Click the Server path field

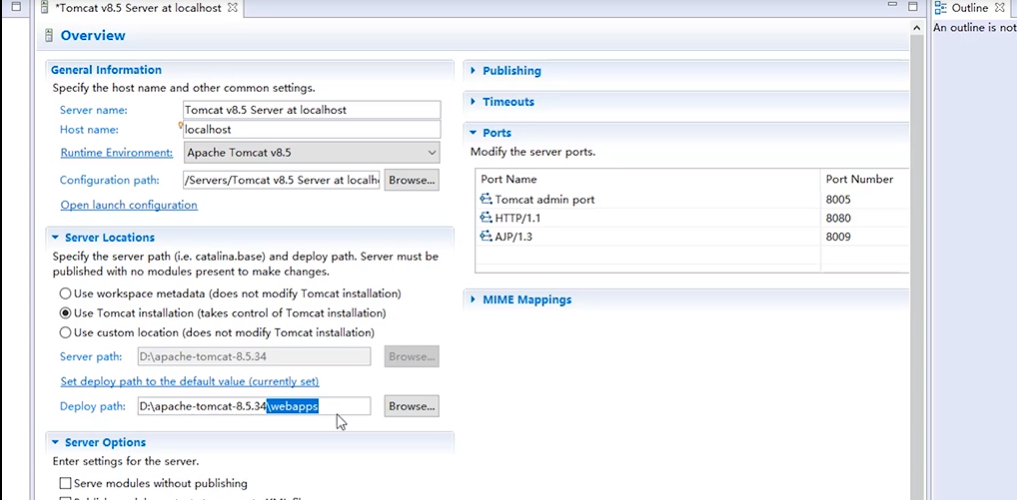(254, 357)
